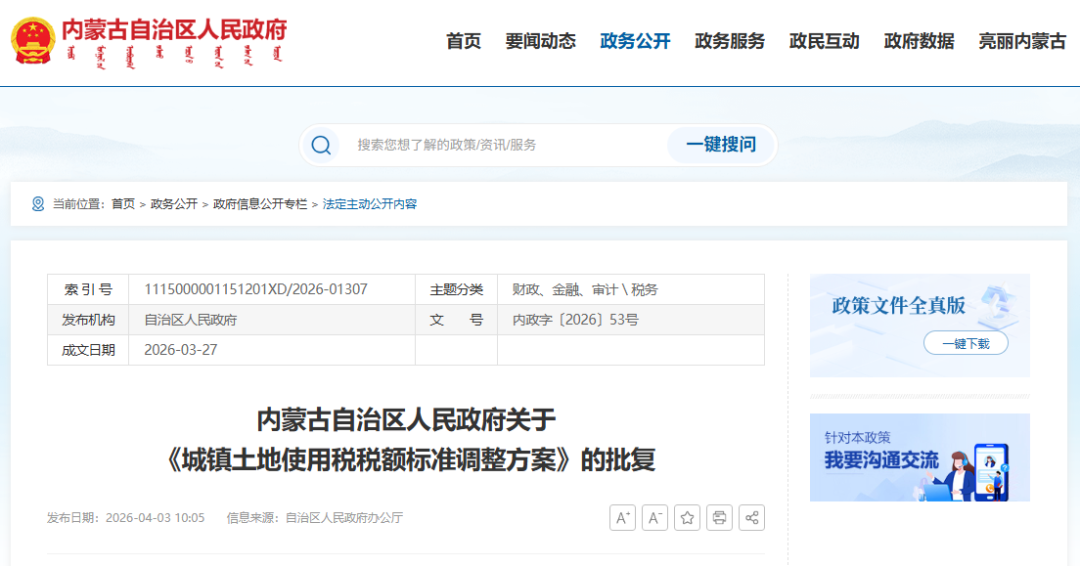The image size is (1080, 566).
Task: Decrease font size with A- icon
Action: coord(655,518)
